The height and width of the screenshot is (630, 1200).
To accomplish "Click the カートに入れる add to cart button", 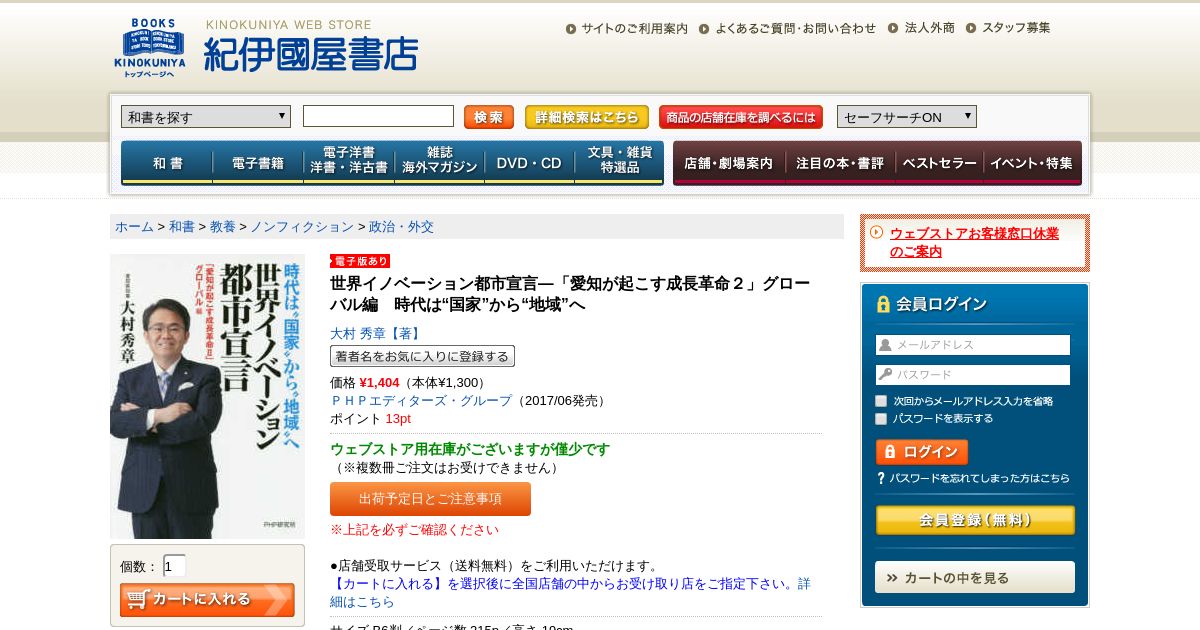I will pos(207,600).
